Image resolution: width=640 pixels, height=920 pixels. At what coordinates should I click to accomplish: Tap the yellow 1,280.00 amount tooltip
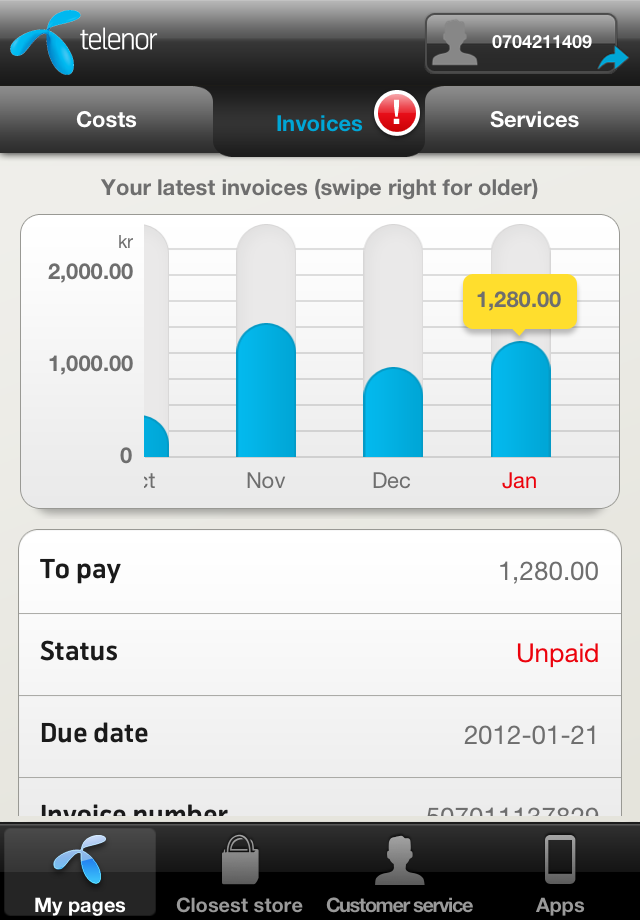point(519,300)
